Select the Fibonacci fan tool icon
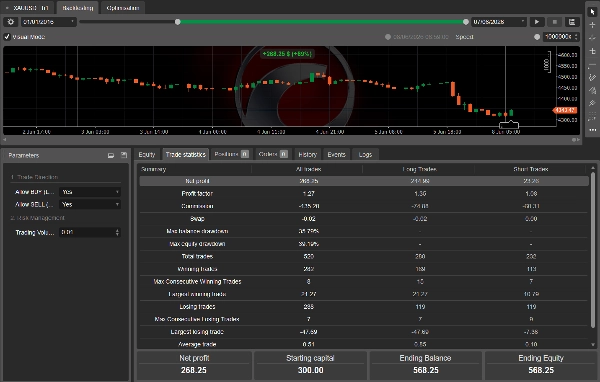This screenshot has height=382, width=600. tap(592, 91)
